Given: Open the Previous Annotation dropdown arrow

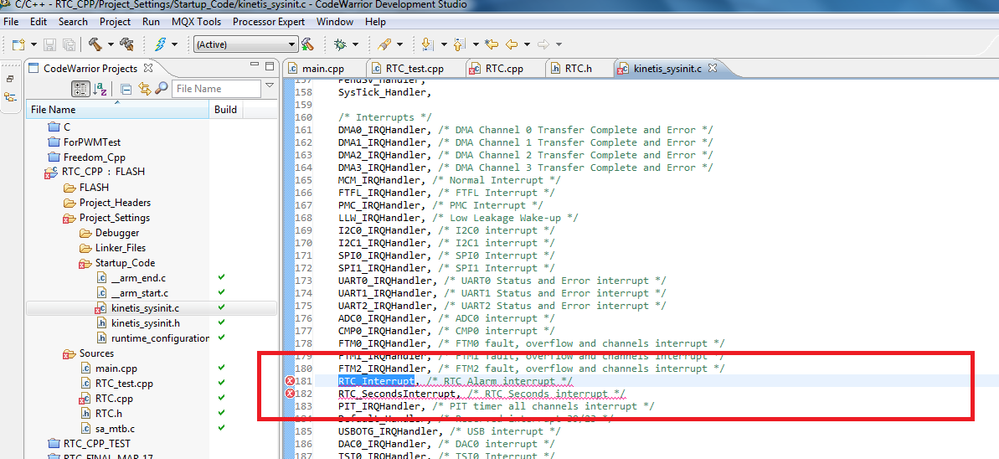Looking at the screenshot, I should click(x=476, y=45).
